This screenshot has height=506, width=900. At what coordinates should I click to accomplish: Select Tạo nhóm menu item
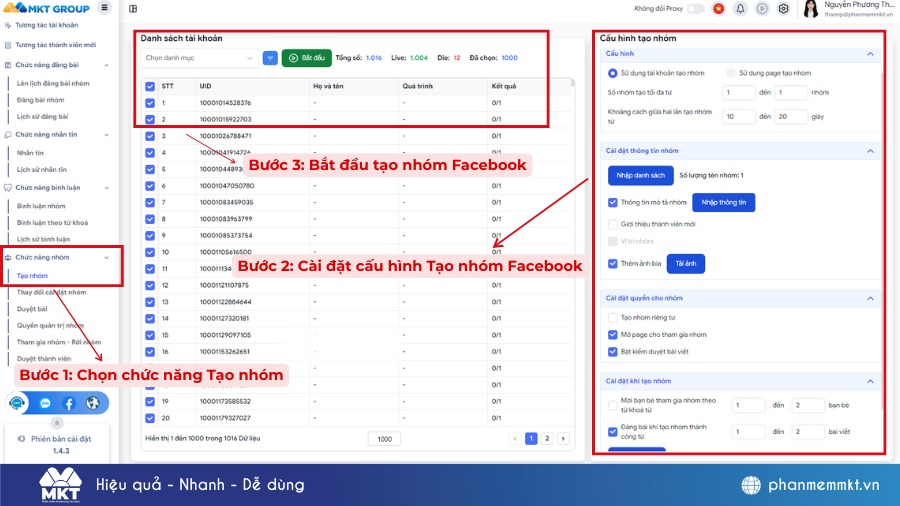click(32, 276)
